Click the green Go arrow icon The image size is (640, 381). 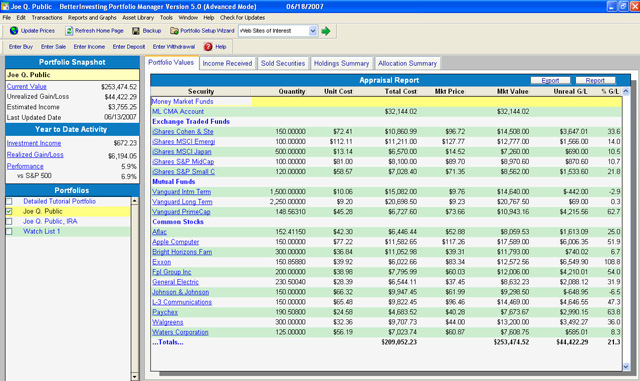click(x=326, y=31)
